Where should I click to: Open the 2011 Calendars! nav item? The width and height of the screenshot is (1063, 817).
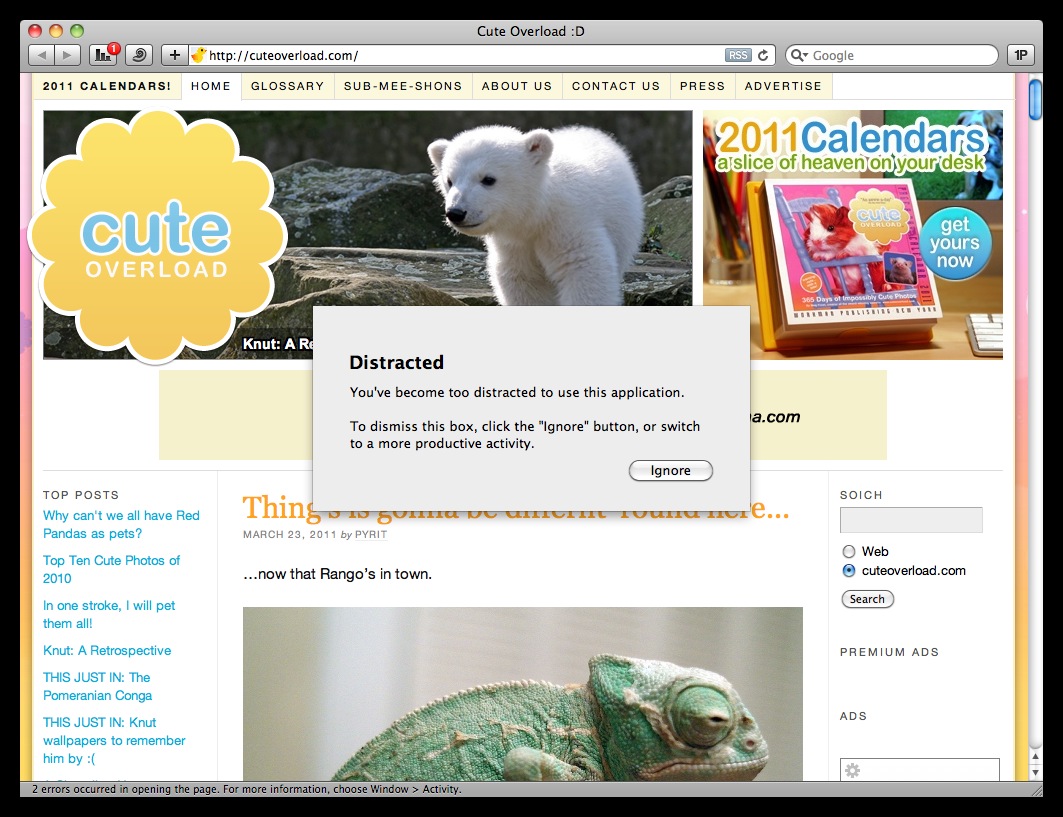click(107, 86)
